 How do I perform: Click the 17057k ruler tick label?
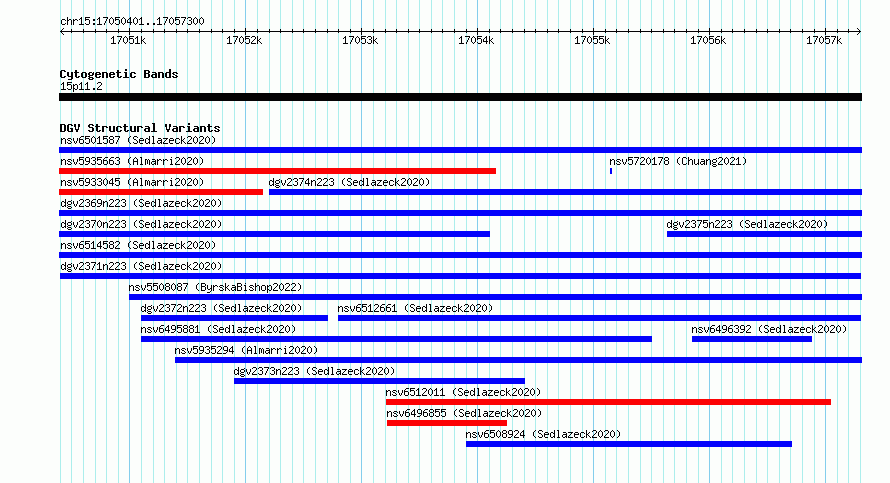(824, 40)
